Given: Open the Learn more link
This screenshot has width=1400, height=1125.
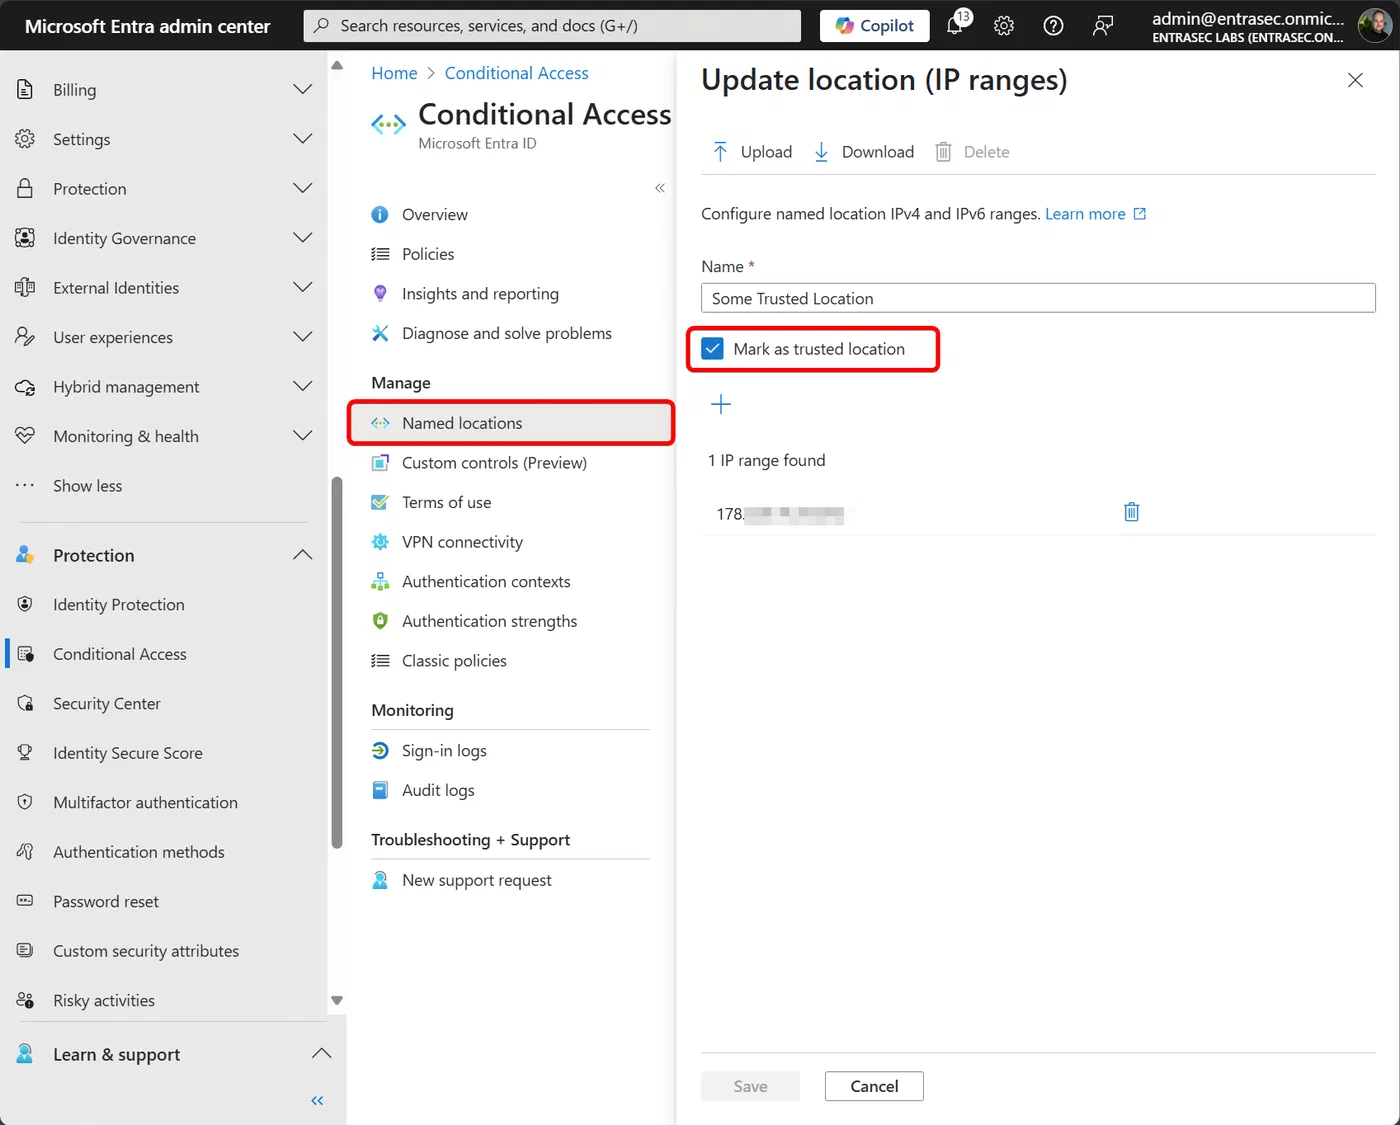Looking at the screenshot, I should [x=1095, y=214].
